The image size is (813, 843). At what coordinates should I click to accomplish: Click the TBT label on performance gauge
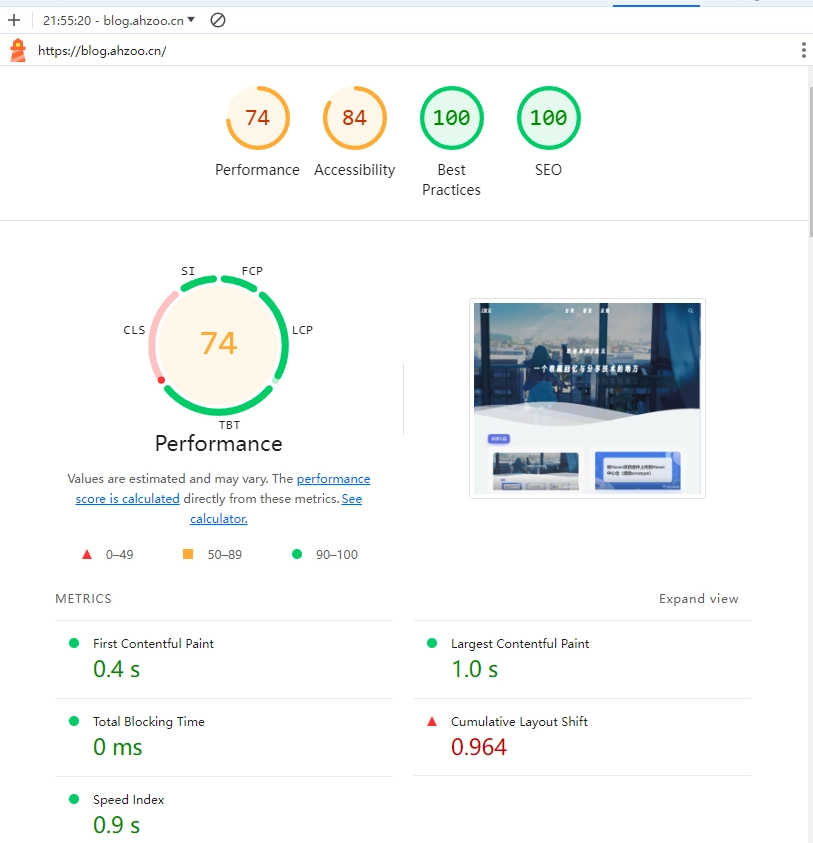[x=229, y=425]
